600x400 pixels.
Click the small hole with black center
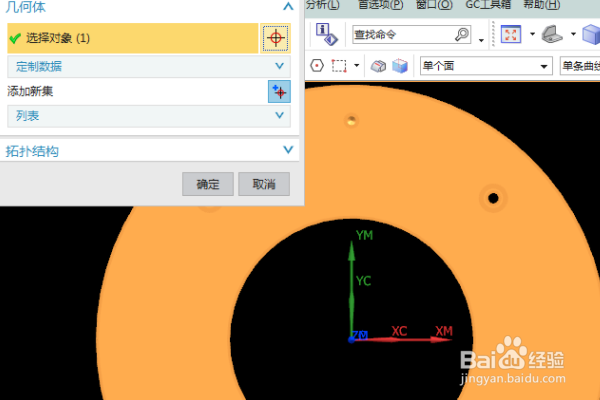tap(493, 198)
